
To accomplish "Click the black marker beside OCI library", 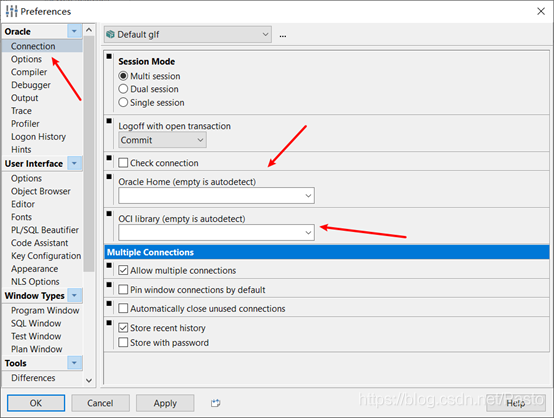I will tap(109, 214).
